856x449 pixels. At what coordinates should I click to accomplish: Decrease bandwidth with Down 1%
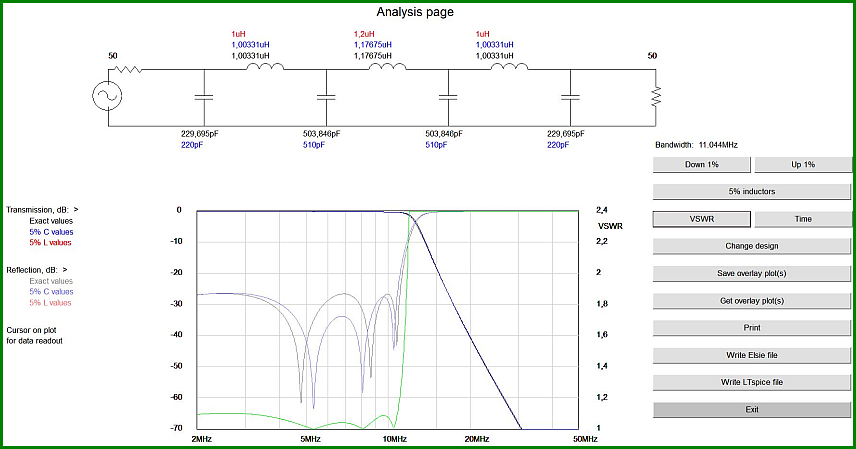pyautogui.click(x=702, y=164)
